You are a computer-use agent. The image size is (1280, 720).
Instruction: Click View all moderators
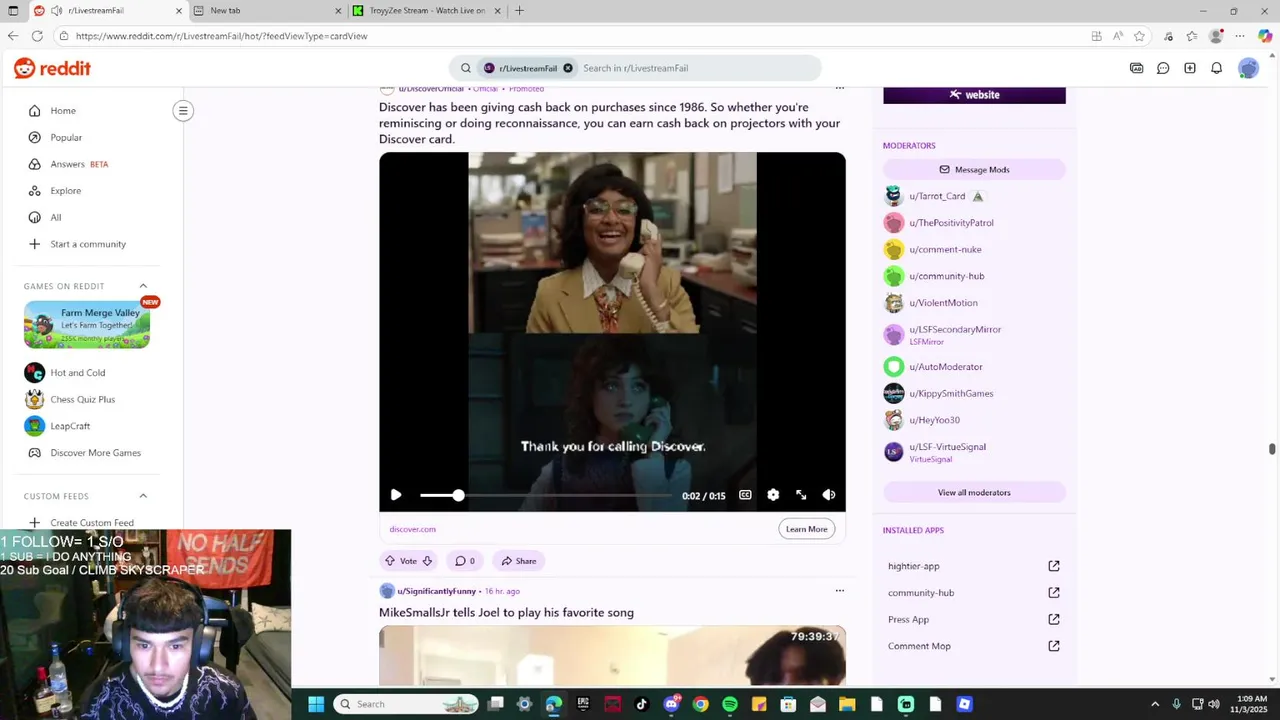click(974, 493)
